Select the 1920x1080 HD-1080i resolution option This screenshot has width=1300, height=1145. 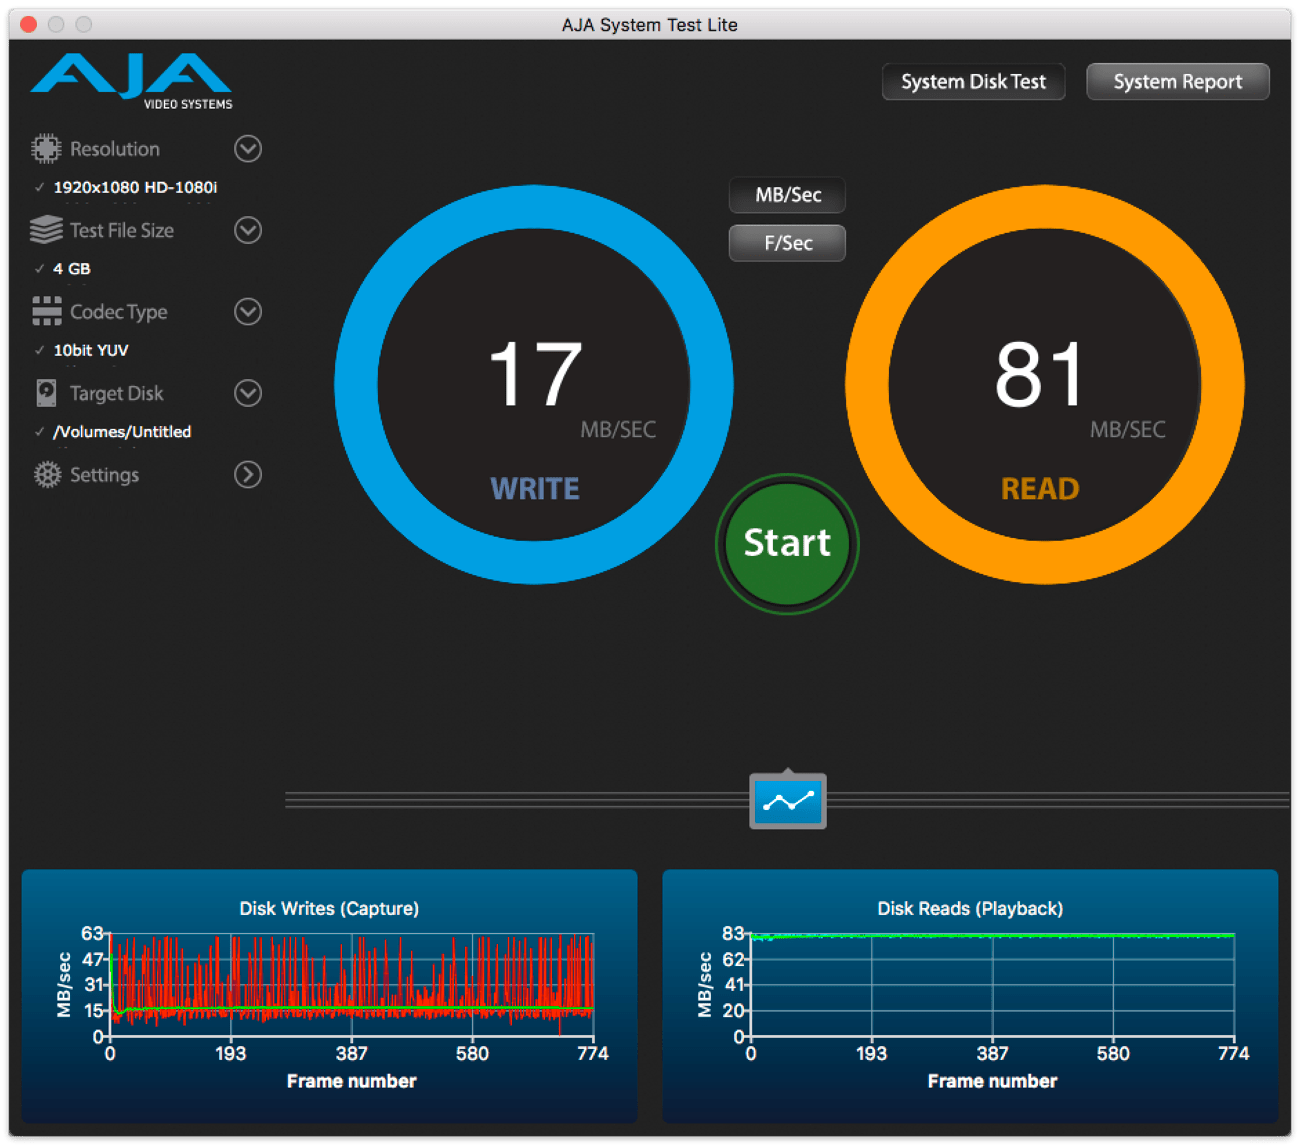click(x=135, y=187)
